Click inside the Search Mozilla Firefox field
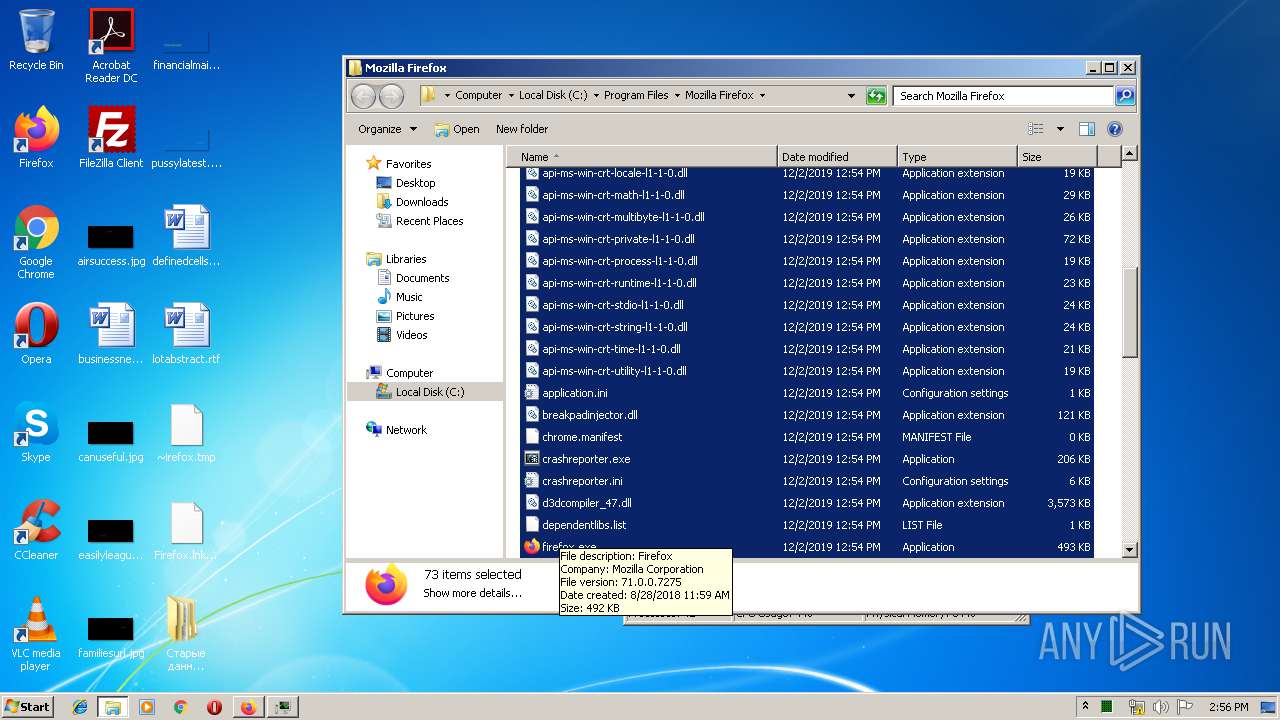This screenshot has height=720, width=1280. click(1003, 96)
